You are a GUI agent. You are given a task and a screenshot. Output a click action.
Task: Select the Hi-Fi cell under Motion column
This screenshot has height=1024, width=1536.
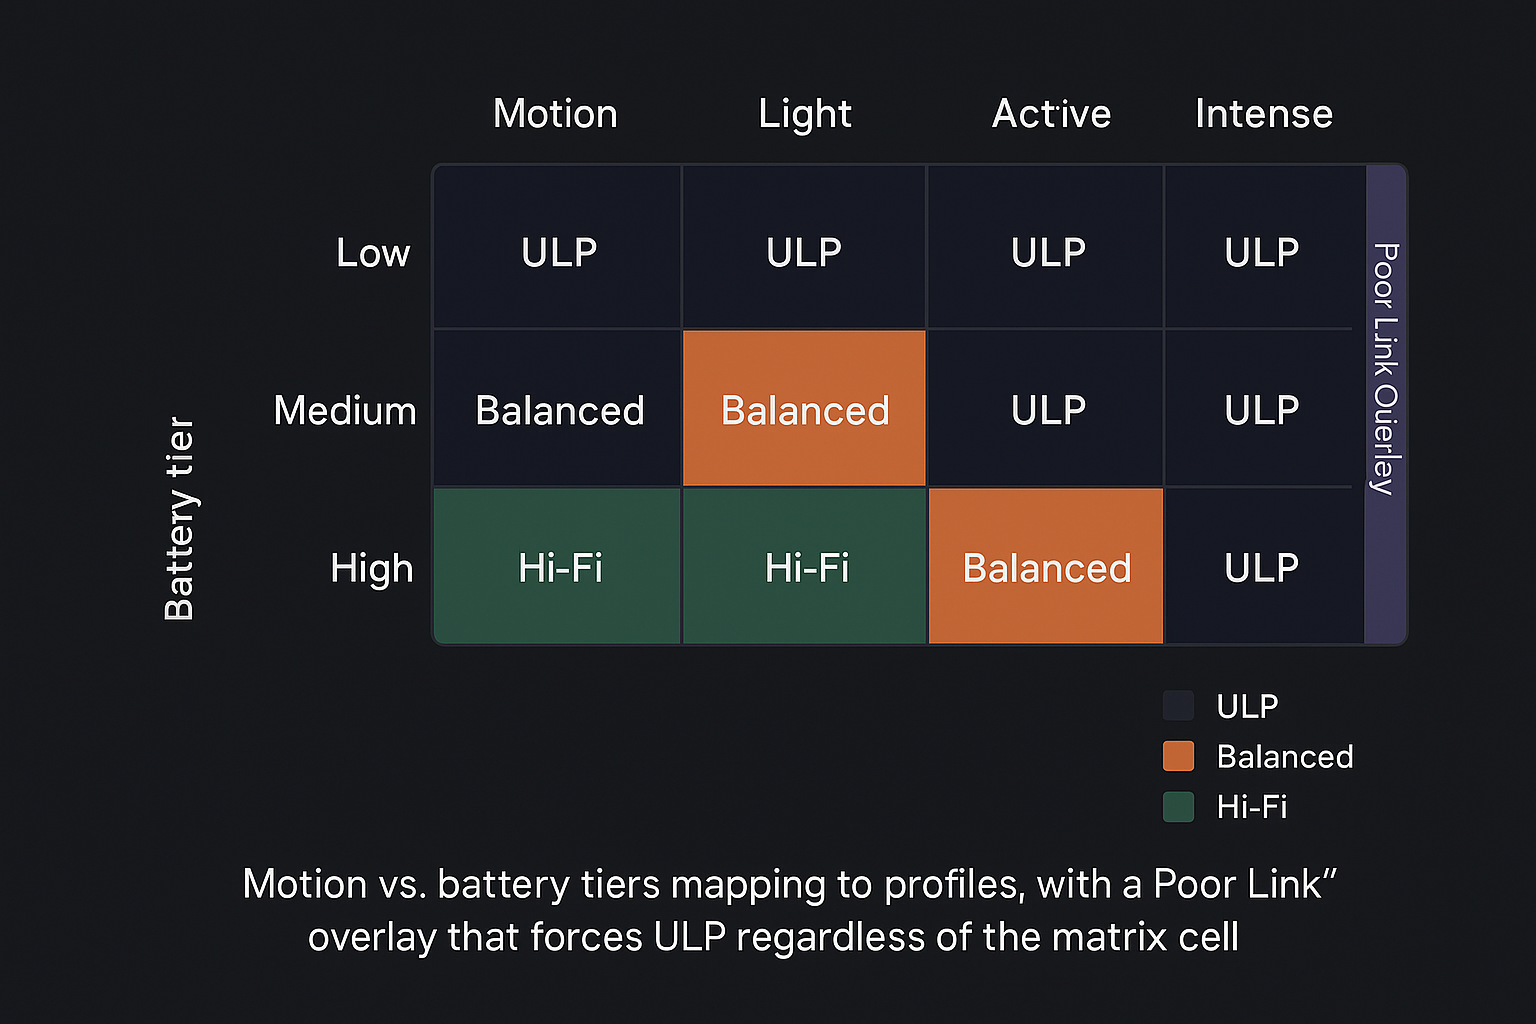558,567
